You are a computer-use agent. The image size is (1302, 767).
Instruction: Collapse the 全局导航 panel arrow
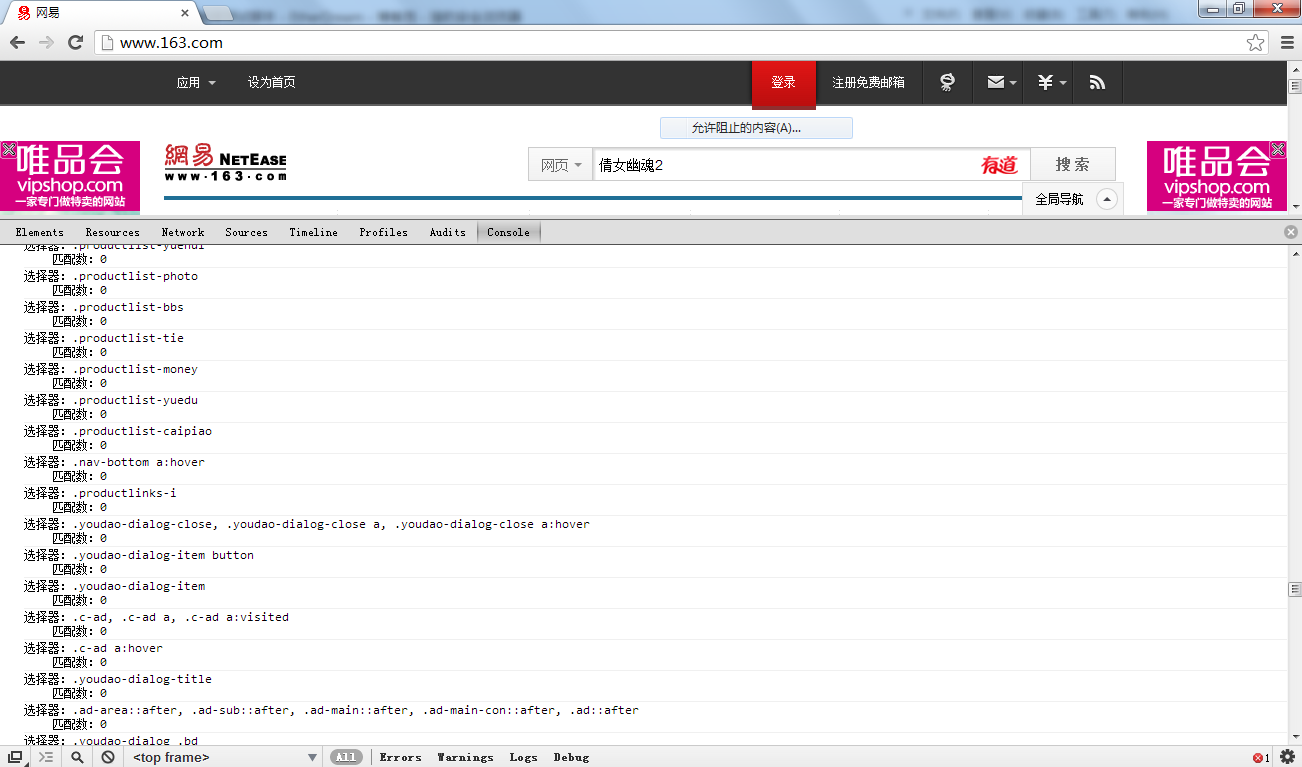click(x=1106, y=199)
